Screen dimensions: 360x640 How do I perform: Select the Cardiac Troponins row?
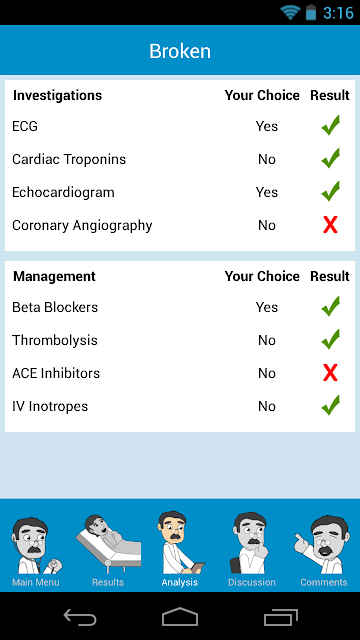tap(180, 159)
